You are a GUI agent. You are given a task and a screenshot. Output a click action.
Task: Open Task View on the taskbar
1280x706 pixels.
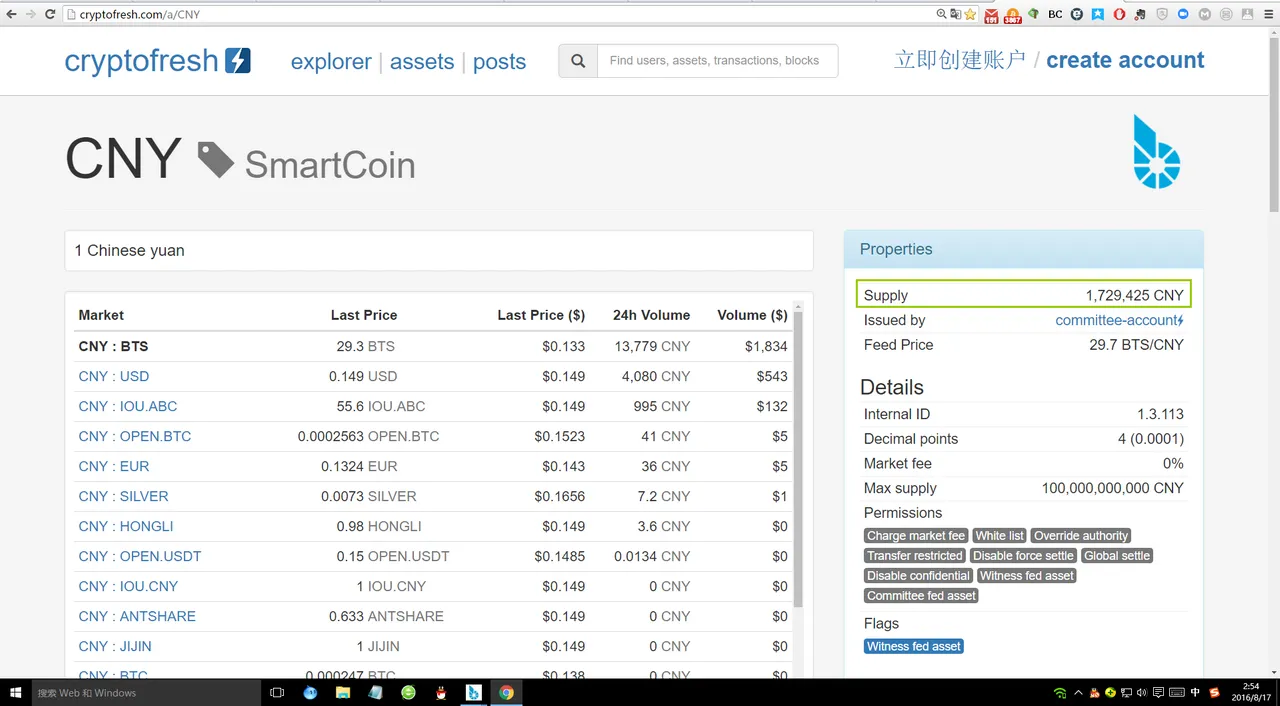[x=277, y=692]
